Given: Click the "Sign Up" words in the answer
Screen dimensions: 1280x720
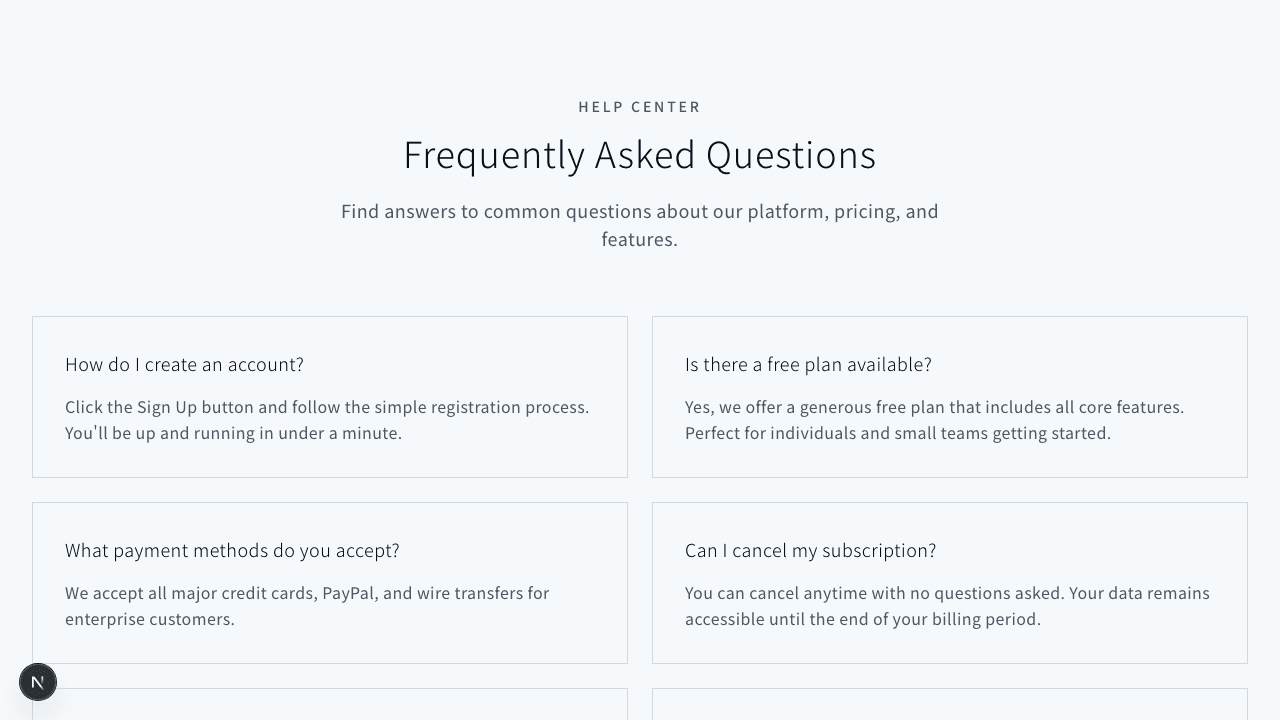Looking at the screenshot, I should (167, 408).
